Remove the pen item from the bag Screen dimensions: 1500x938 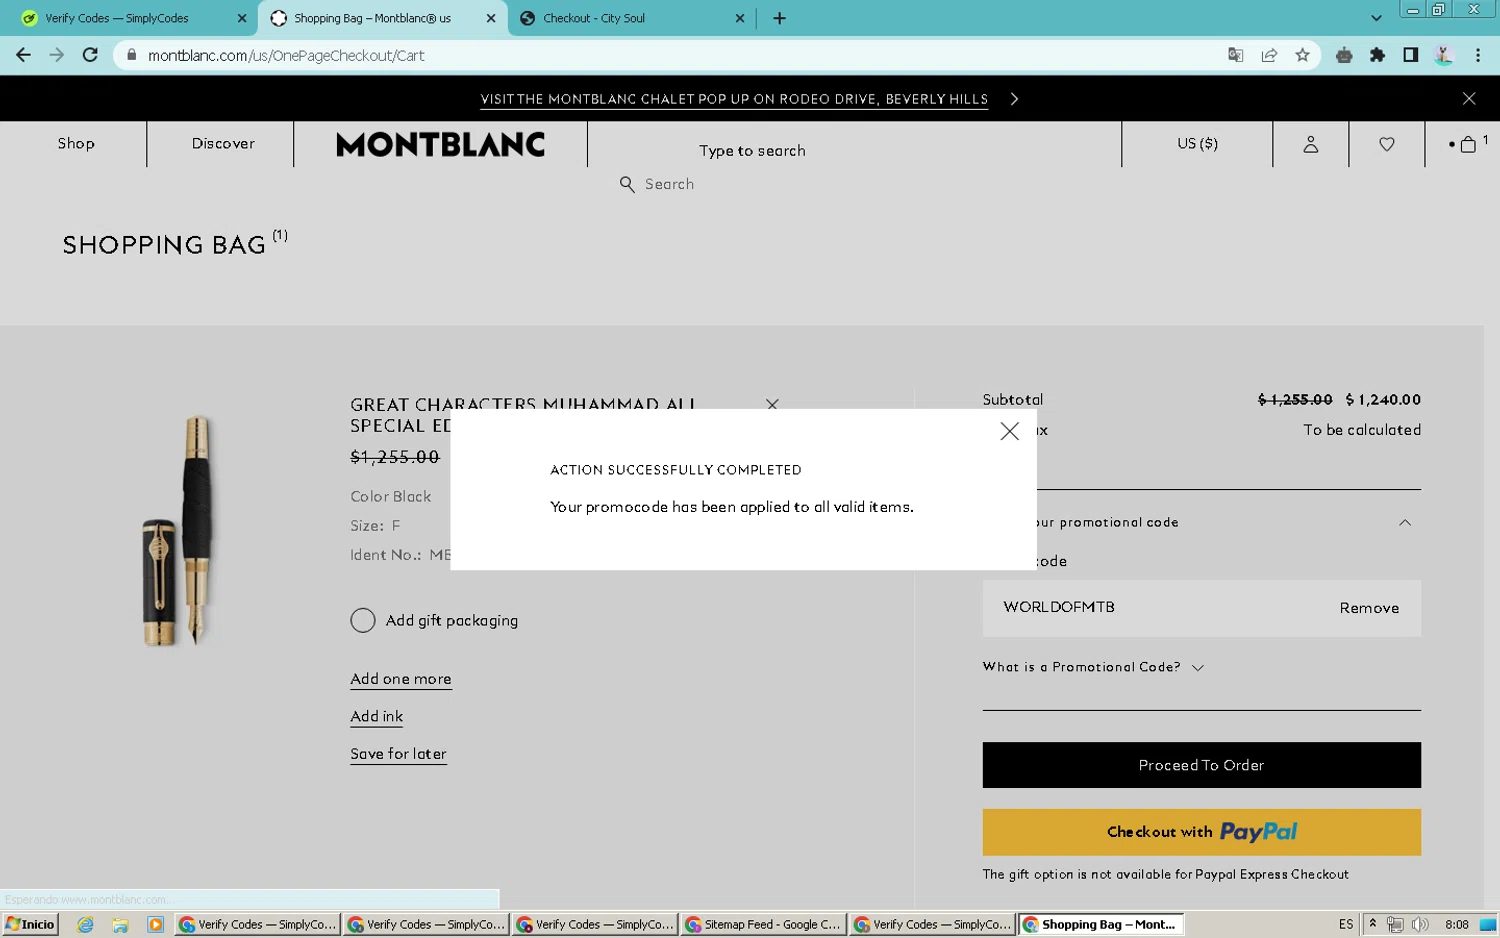pos(772,404)
